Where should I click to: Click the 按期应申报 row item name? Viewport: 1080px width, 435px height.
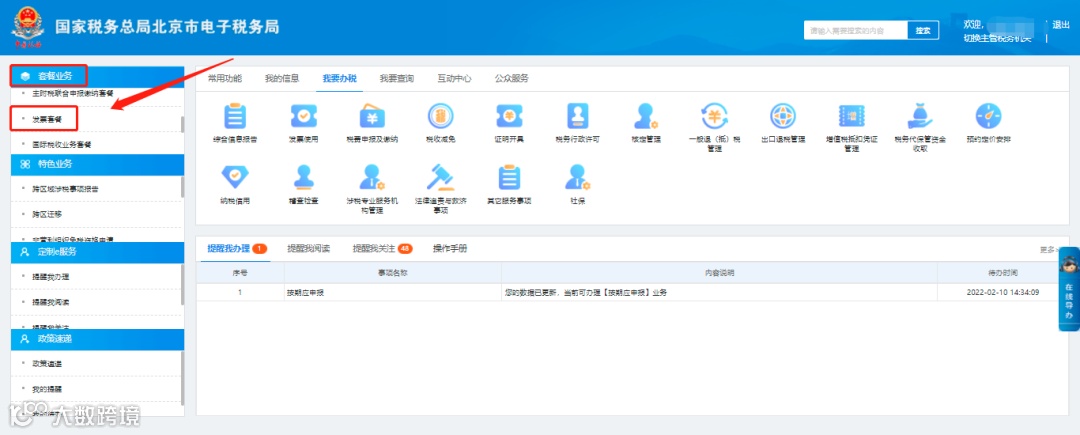[x=306, y=293]
